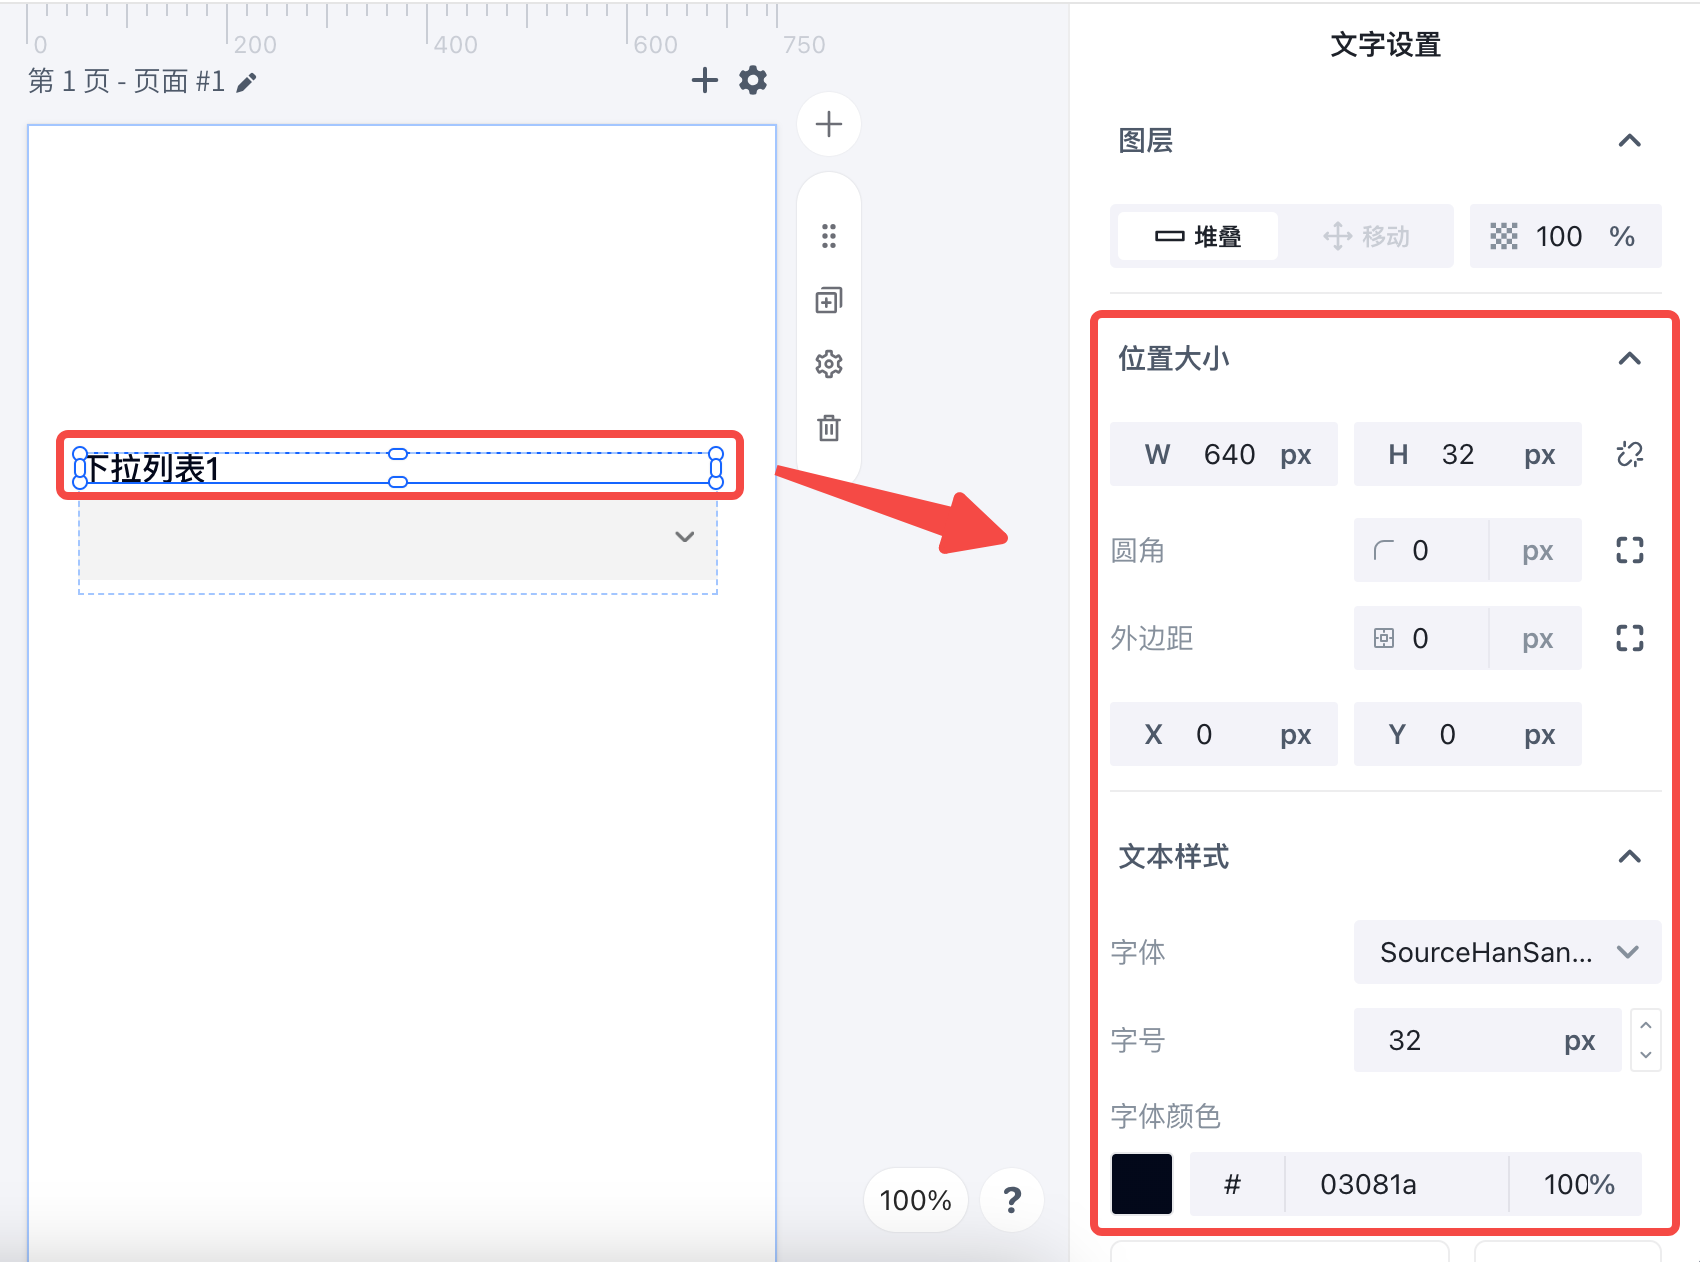Edit the hex color value 03081a
This screenshot has height=1262, width=1700.
point(1397,1184)
